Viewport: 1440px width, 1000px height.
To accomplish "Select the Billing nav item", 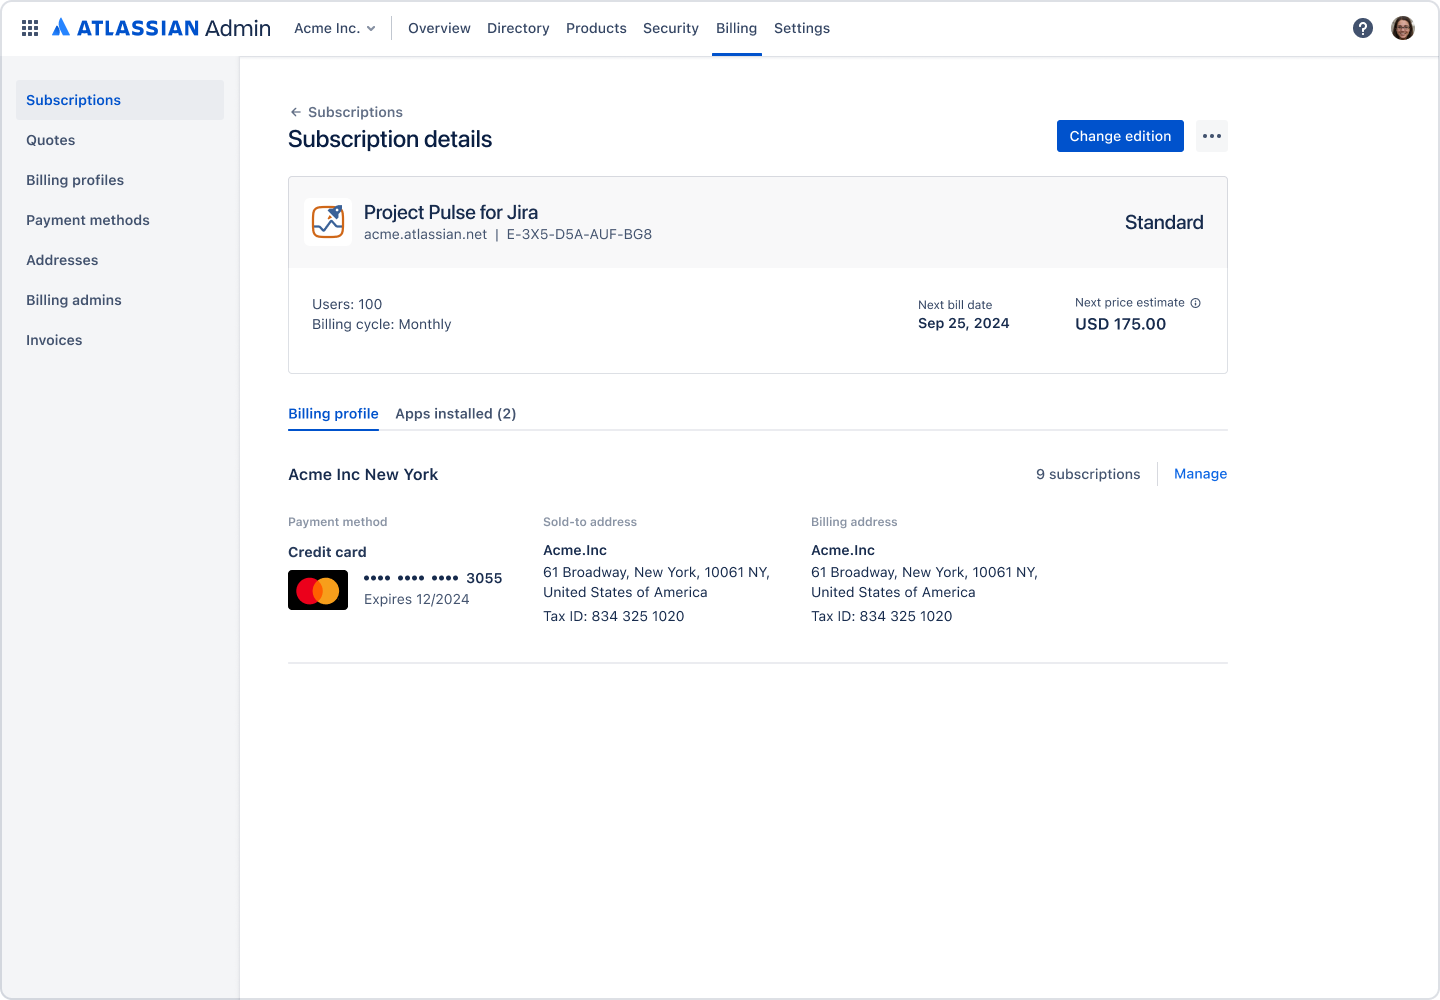I will tap(736, 28).
